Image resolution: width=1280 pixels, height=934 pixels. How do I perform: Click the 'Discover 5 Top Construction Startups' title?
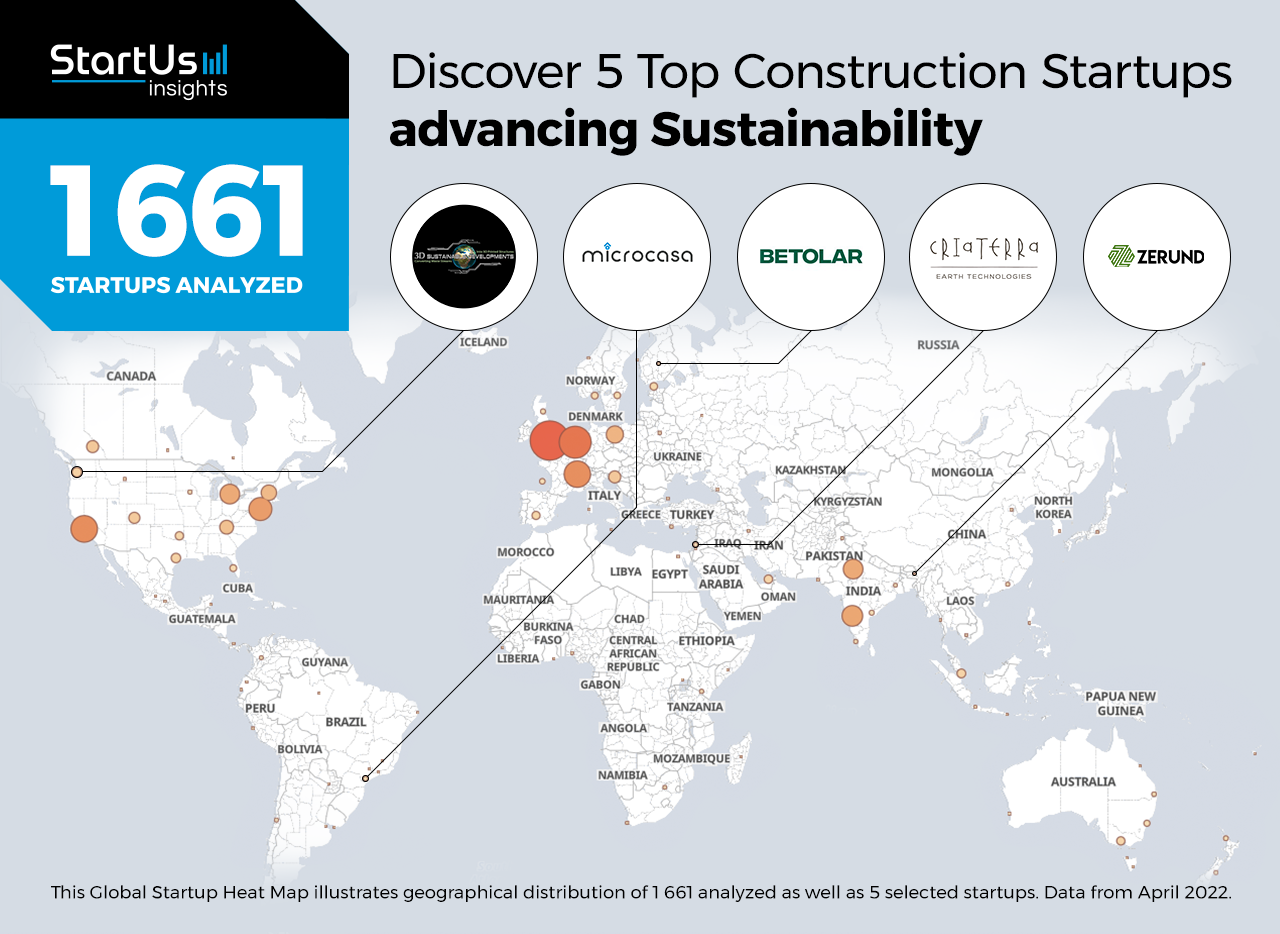pyautogui.click(x=810, y=72)
